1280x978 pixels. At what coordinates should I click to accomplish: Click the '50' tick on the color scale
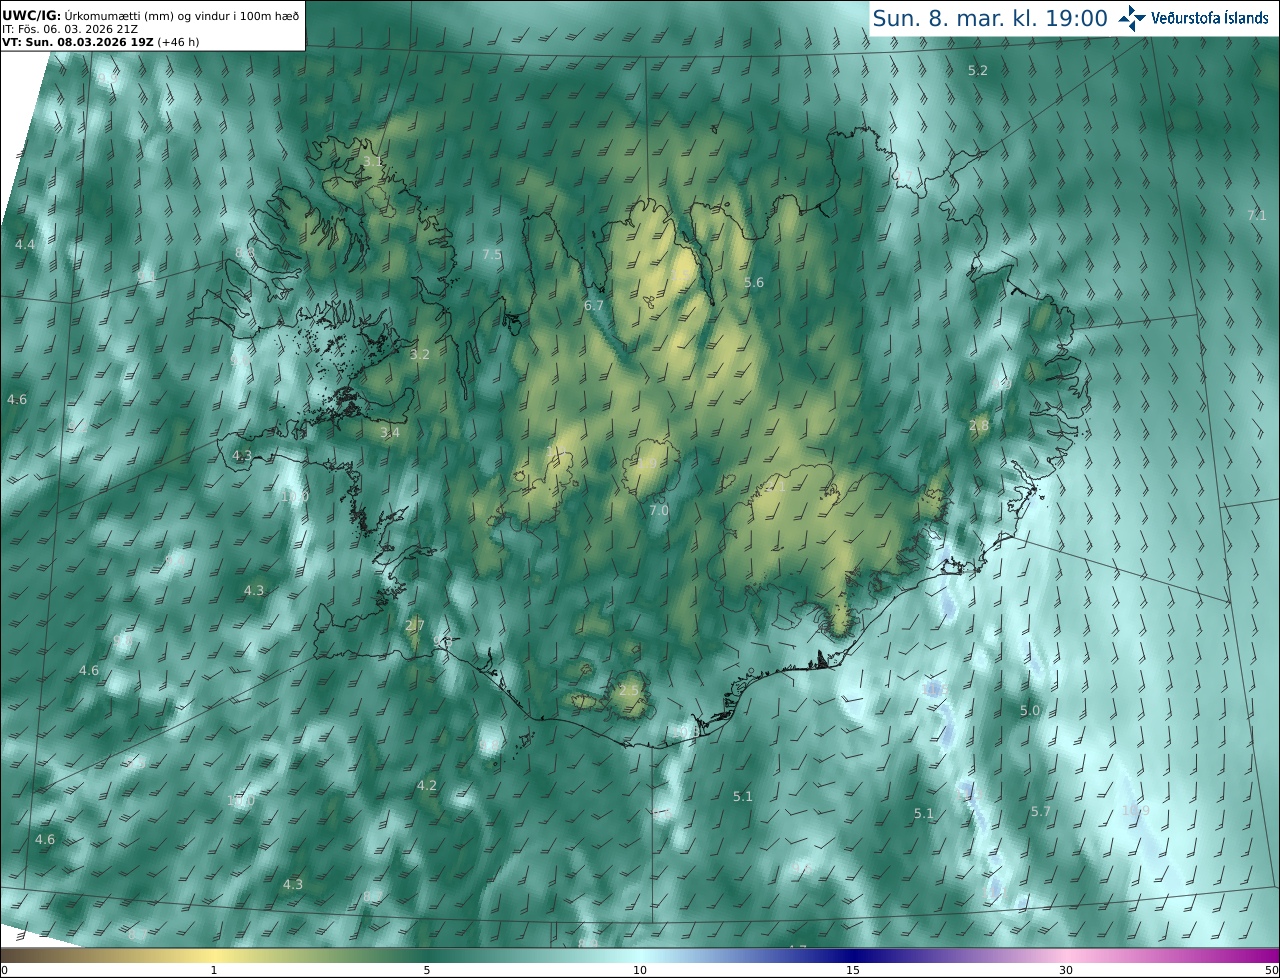1271,970
